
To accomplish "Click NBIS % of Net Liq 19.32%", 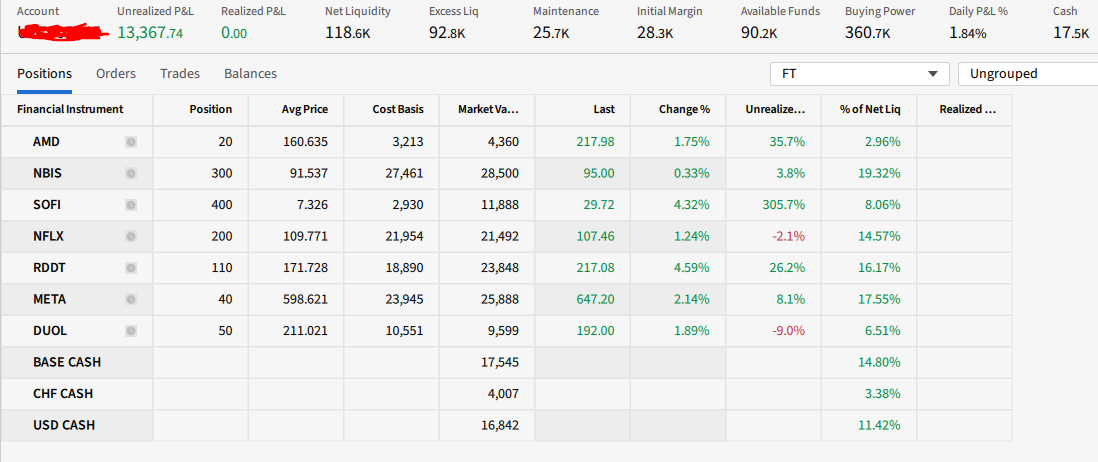I will pos(880,174).
